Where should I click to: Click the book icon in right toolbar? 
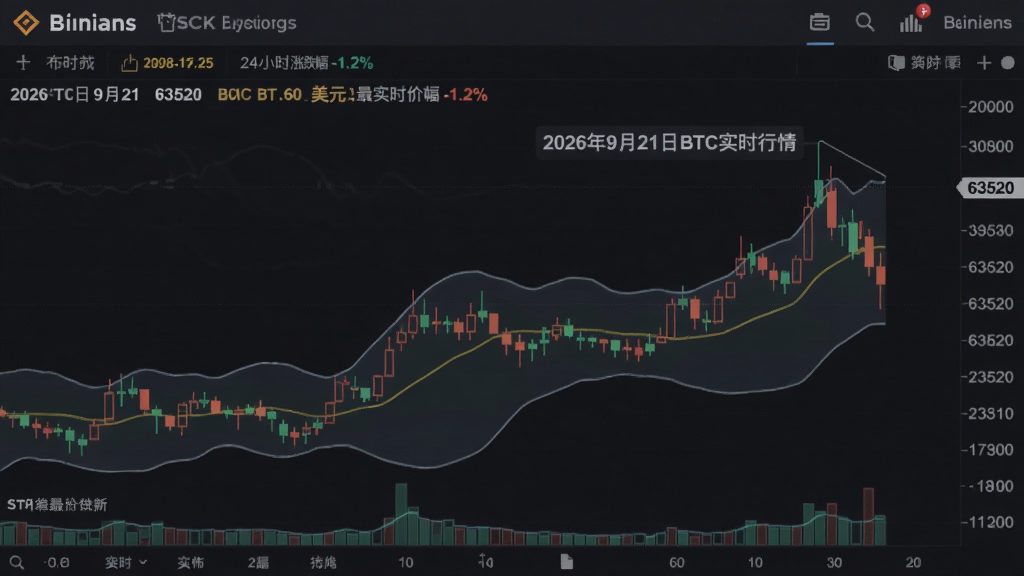point(897,63)
